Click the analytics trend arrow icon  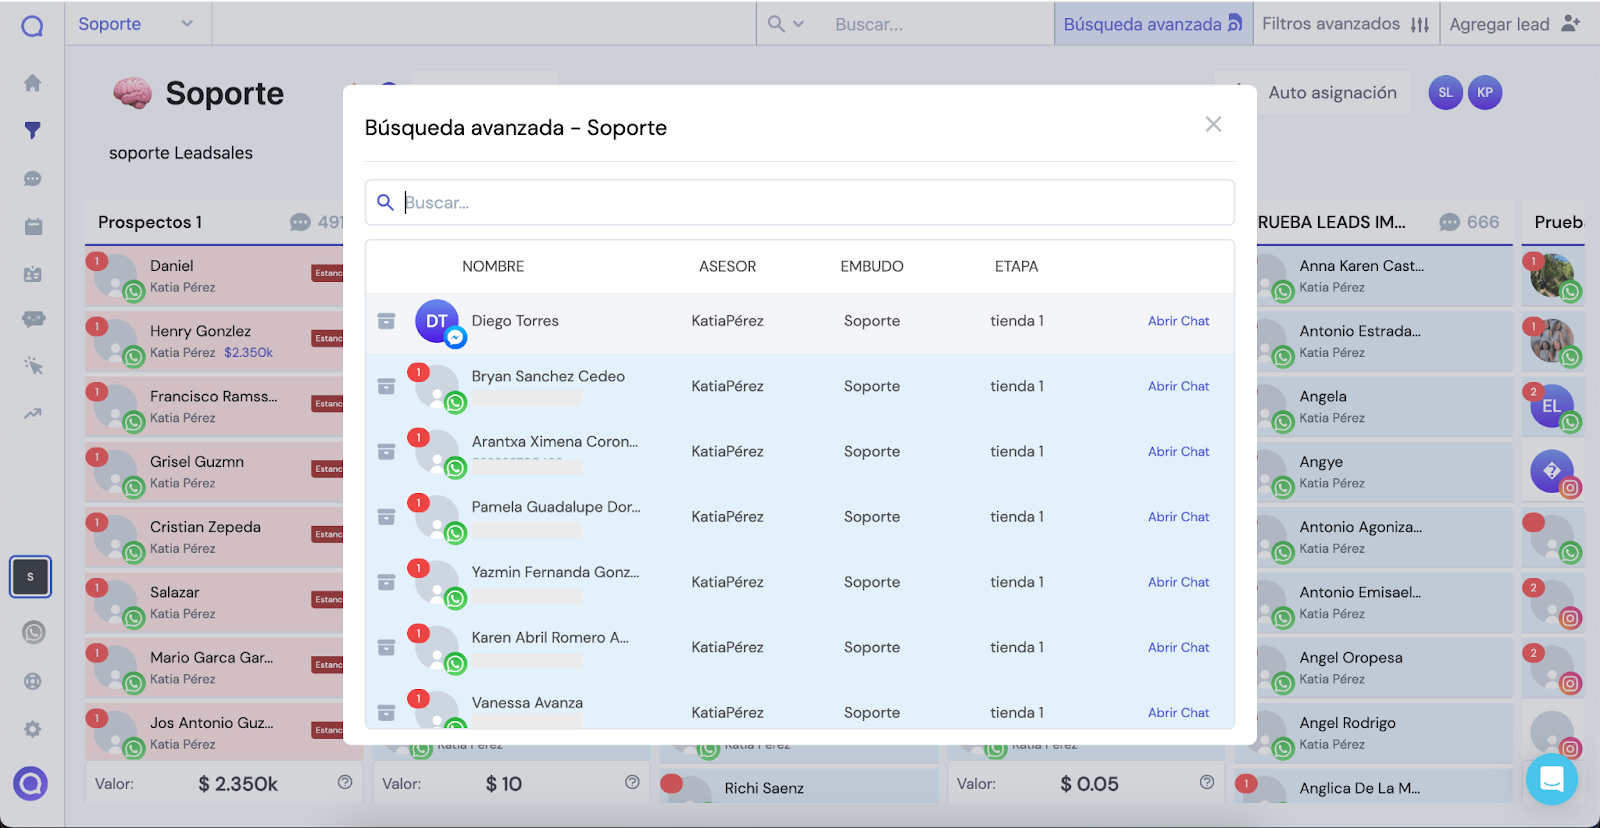(32, 413)
